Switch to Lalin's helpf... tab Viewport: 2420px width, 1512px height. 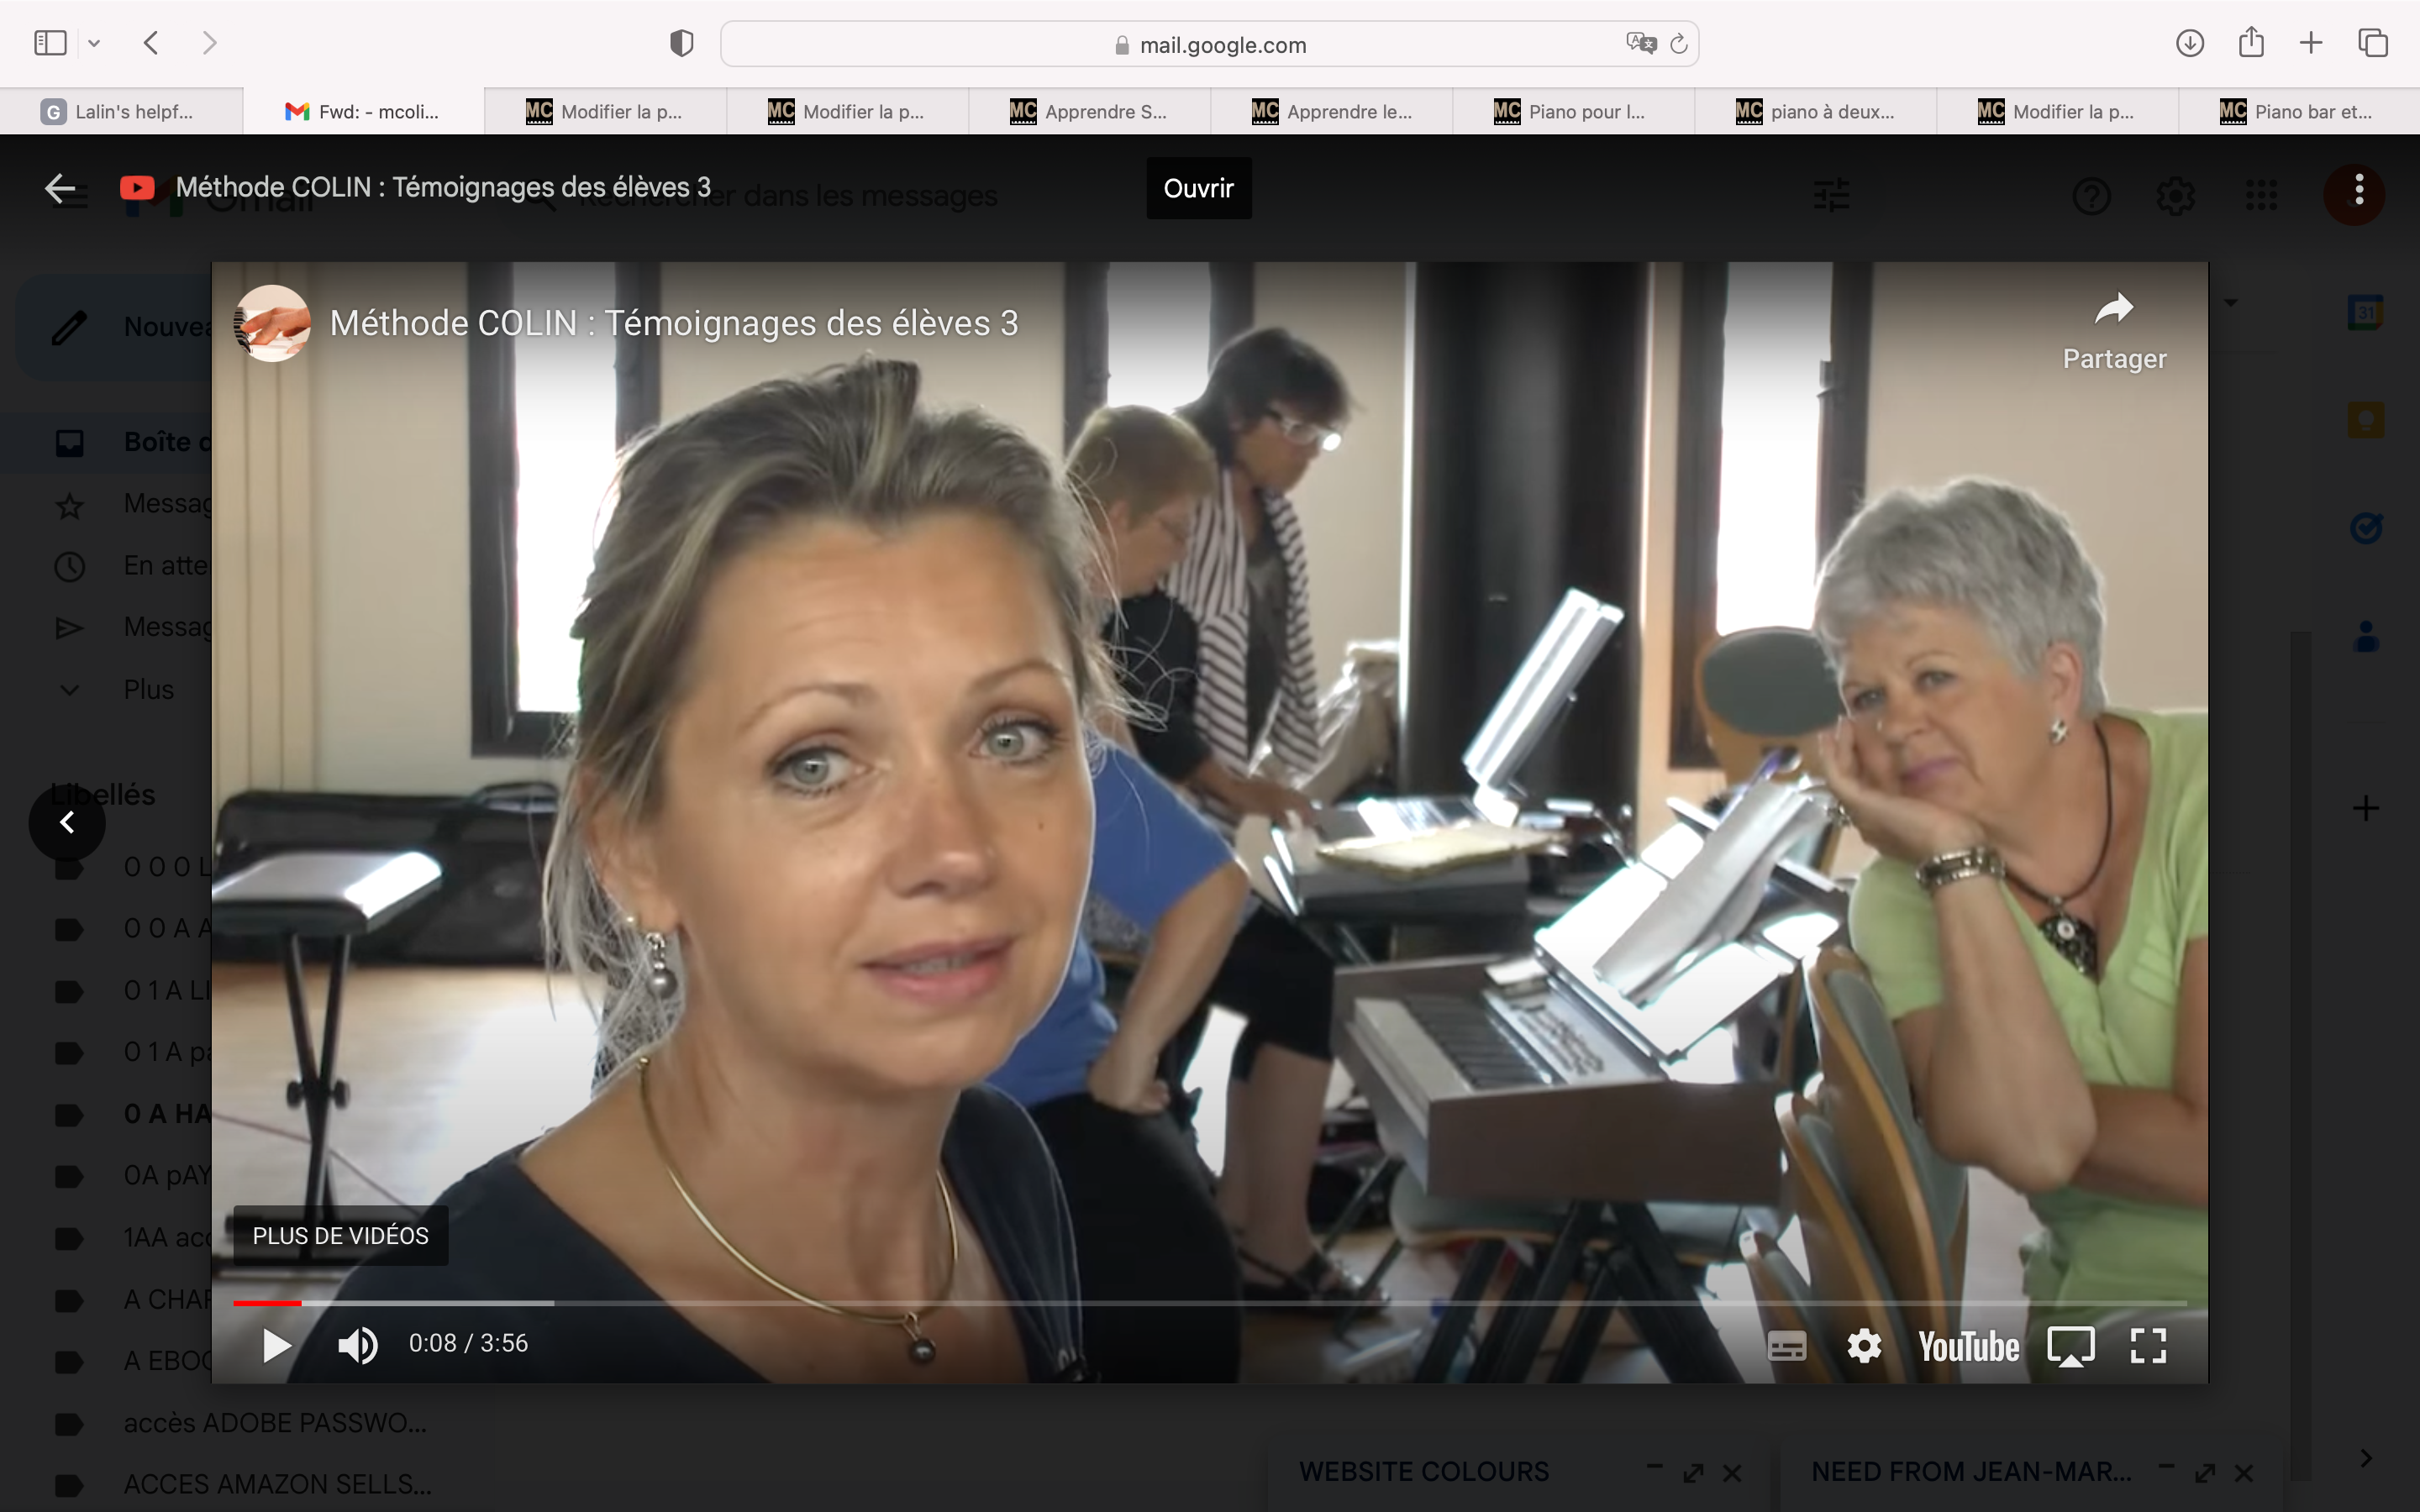click(x=121, y=111)
